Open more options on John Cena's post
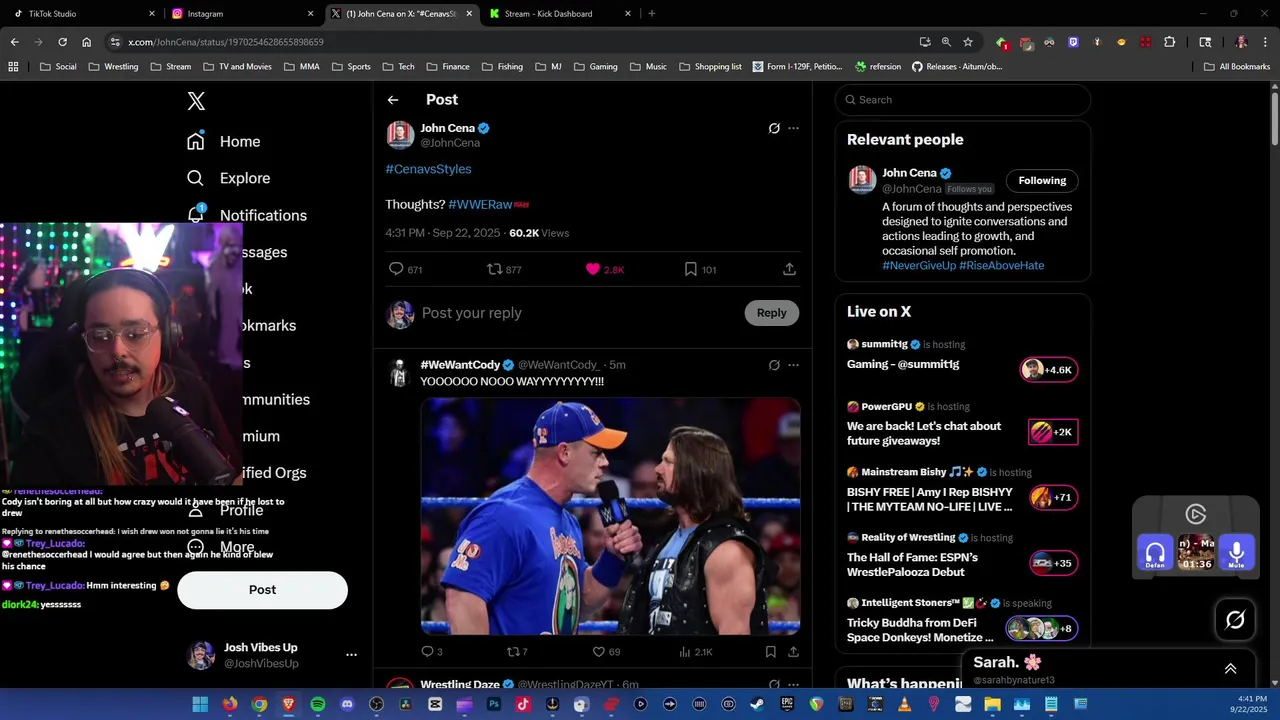The height and width of the screenshot is (720, 1280). coord(793,128)
